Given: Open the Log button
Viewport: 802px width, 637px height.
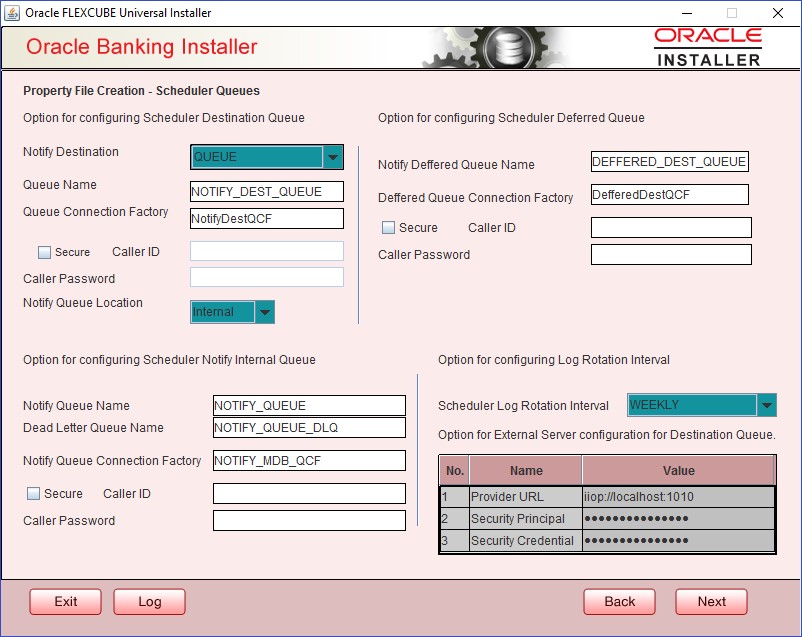Looking at the screenshot, I should 149,602.
